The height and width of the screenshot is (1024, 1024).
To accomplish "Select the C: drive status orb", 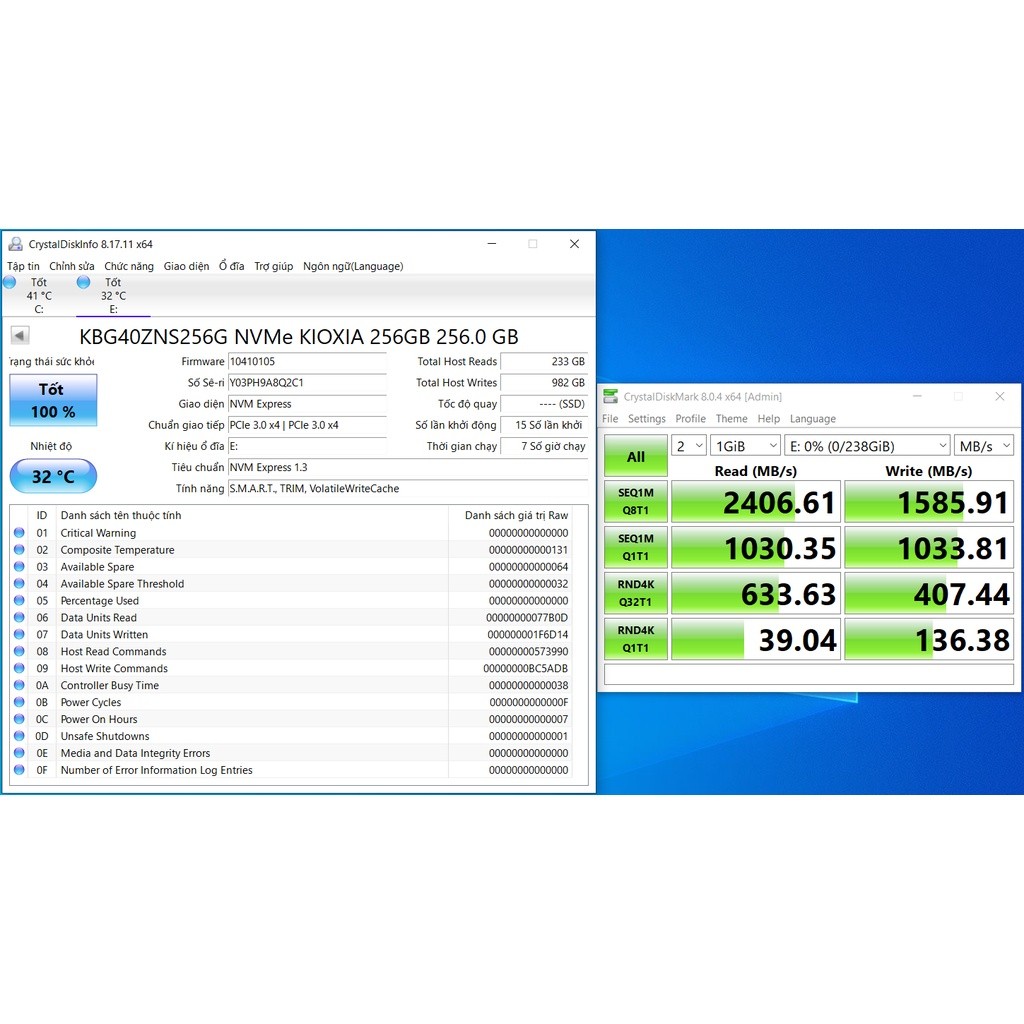I will tap(10, 282).
